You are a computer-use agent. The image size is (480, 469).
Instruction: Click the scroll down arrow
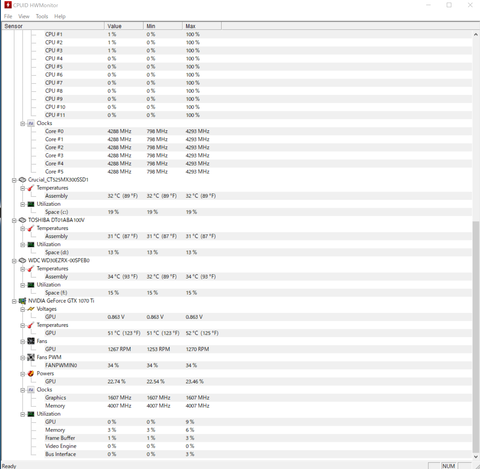click(476, 457)
